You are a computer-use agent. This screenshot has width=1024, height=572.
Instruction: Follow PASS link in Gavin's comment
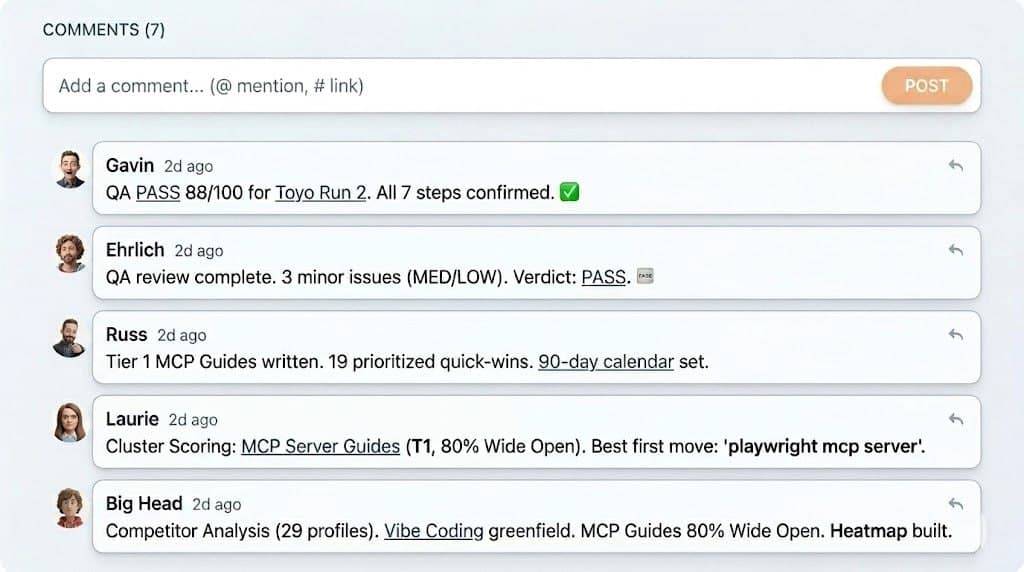point(158,192)
